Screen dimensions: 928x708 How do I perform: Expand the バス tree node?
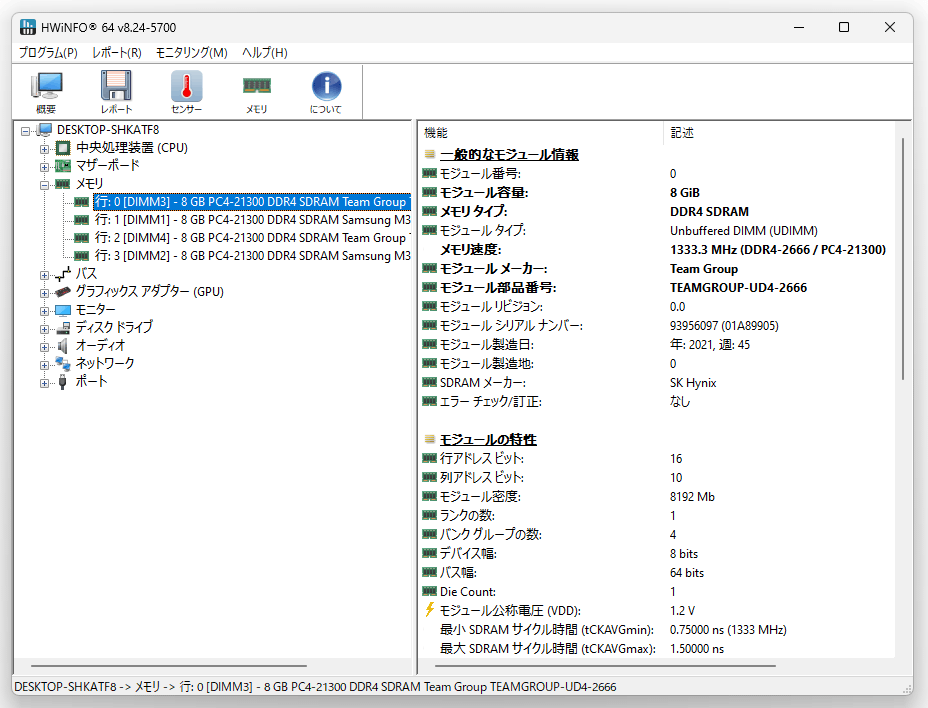tap(44, 275)
